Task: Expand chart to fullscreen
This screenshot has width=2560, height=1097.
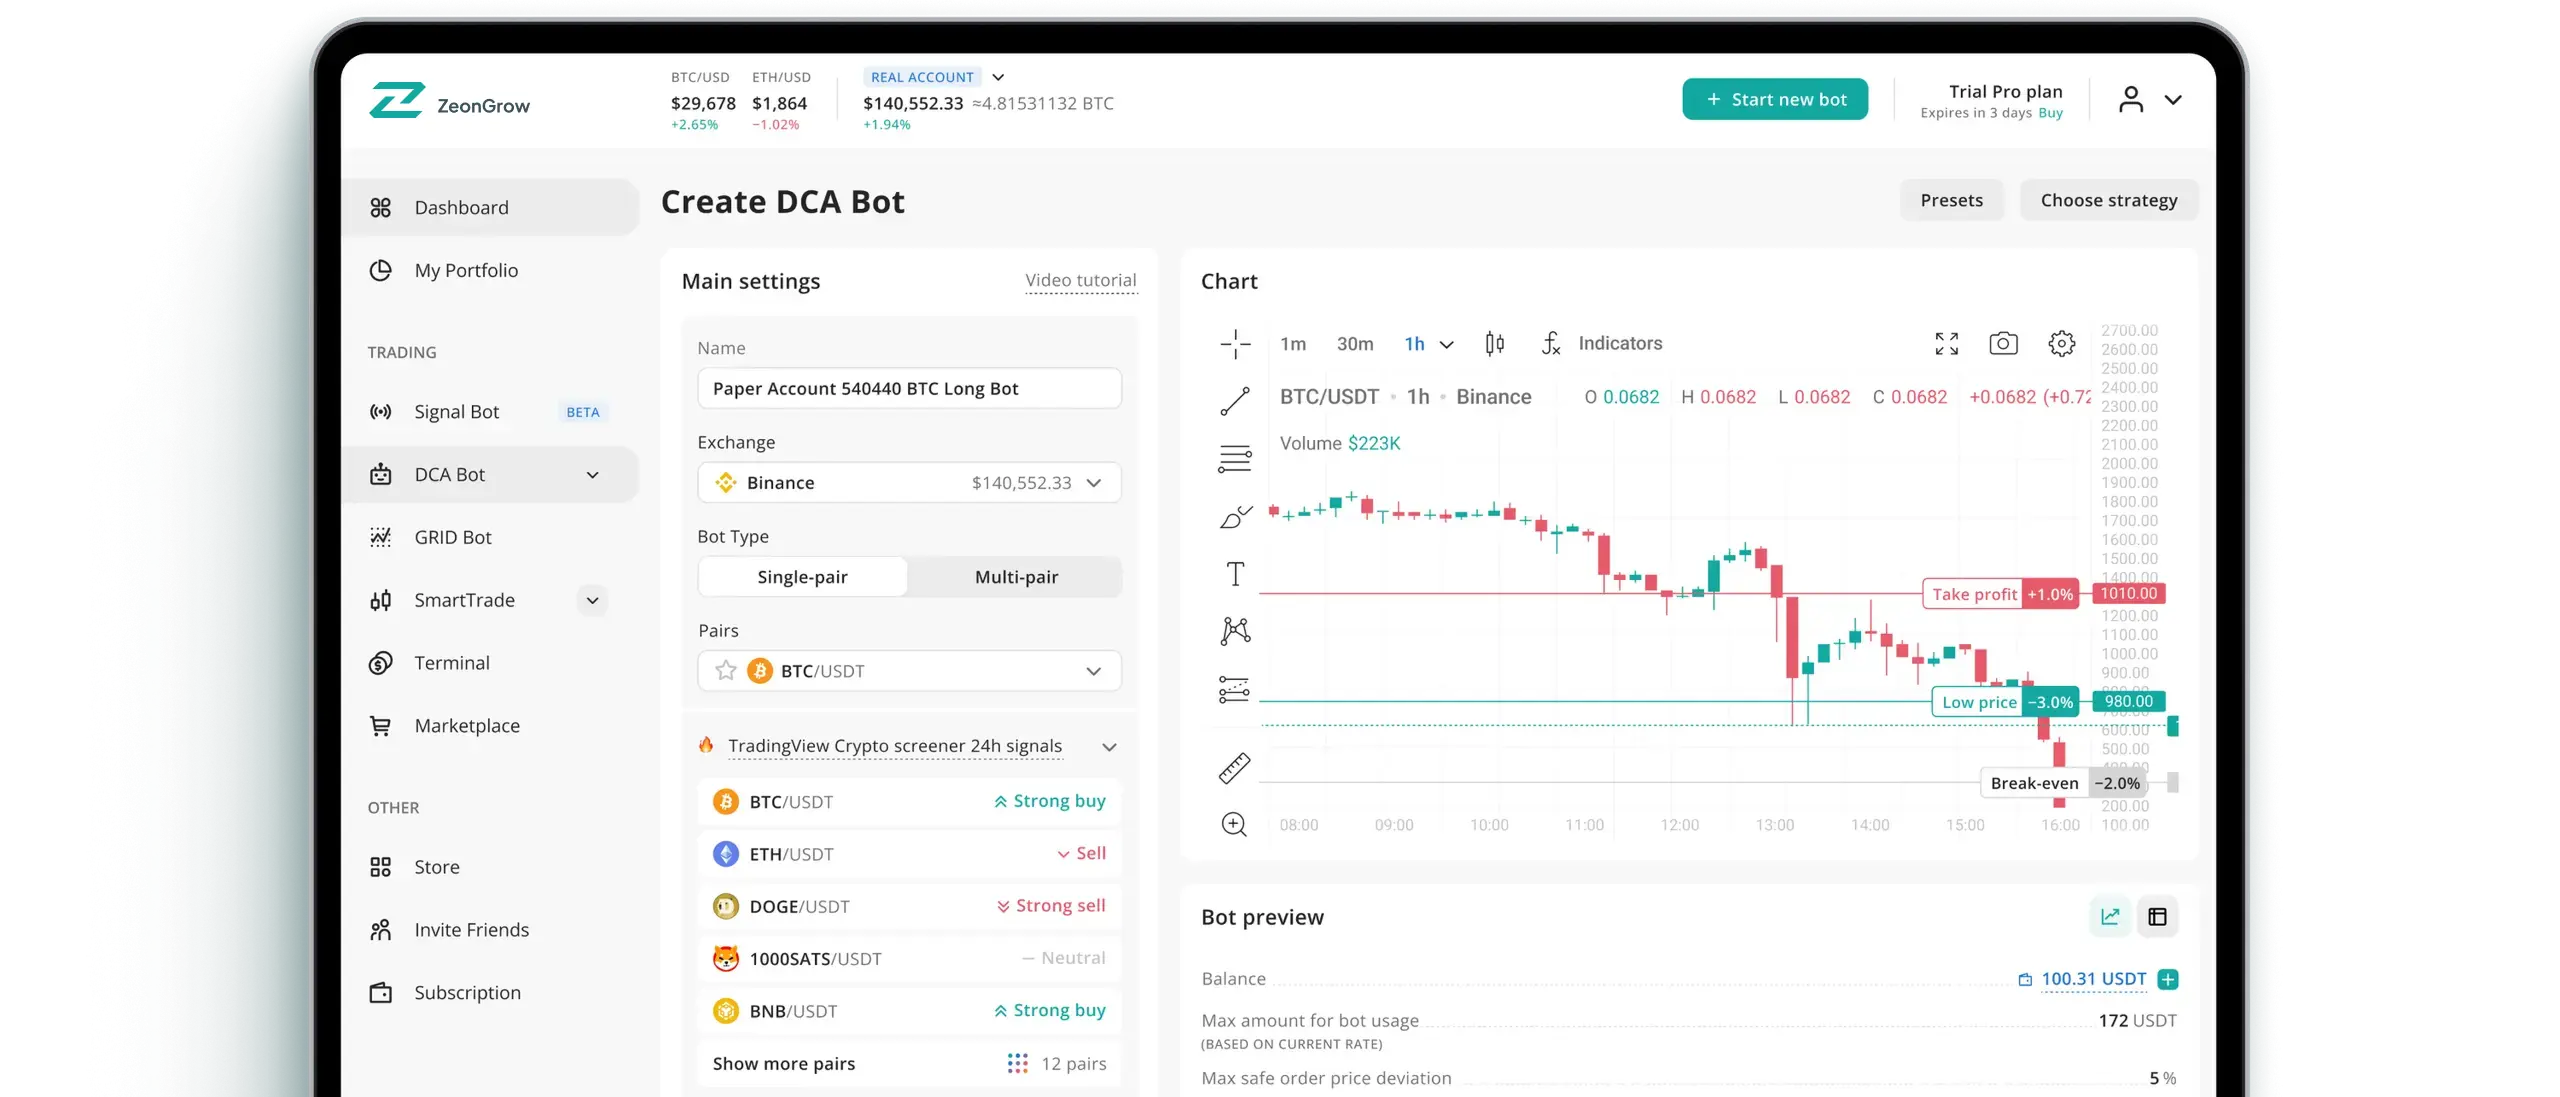Action: (1946, 343)
